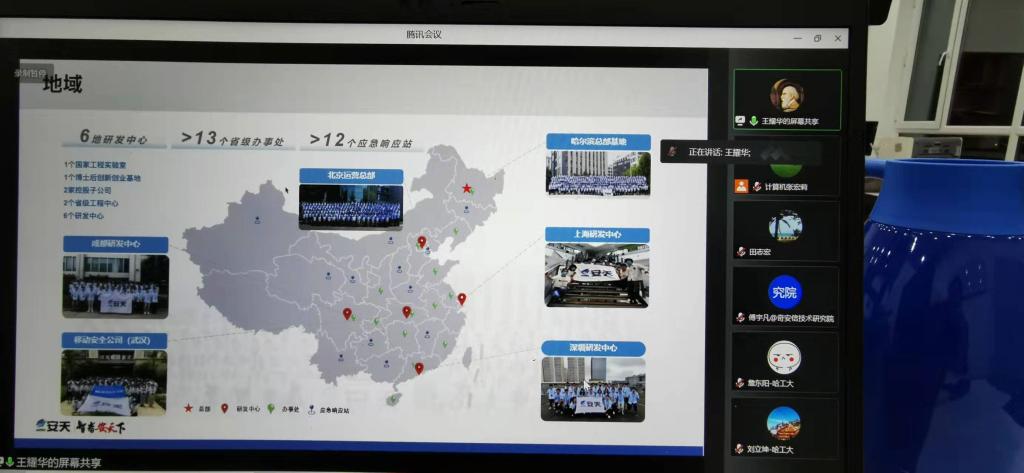Click the 成都研发中心 label
The height and width of the screenshot is (473, 1024).
(116, 244)
